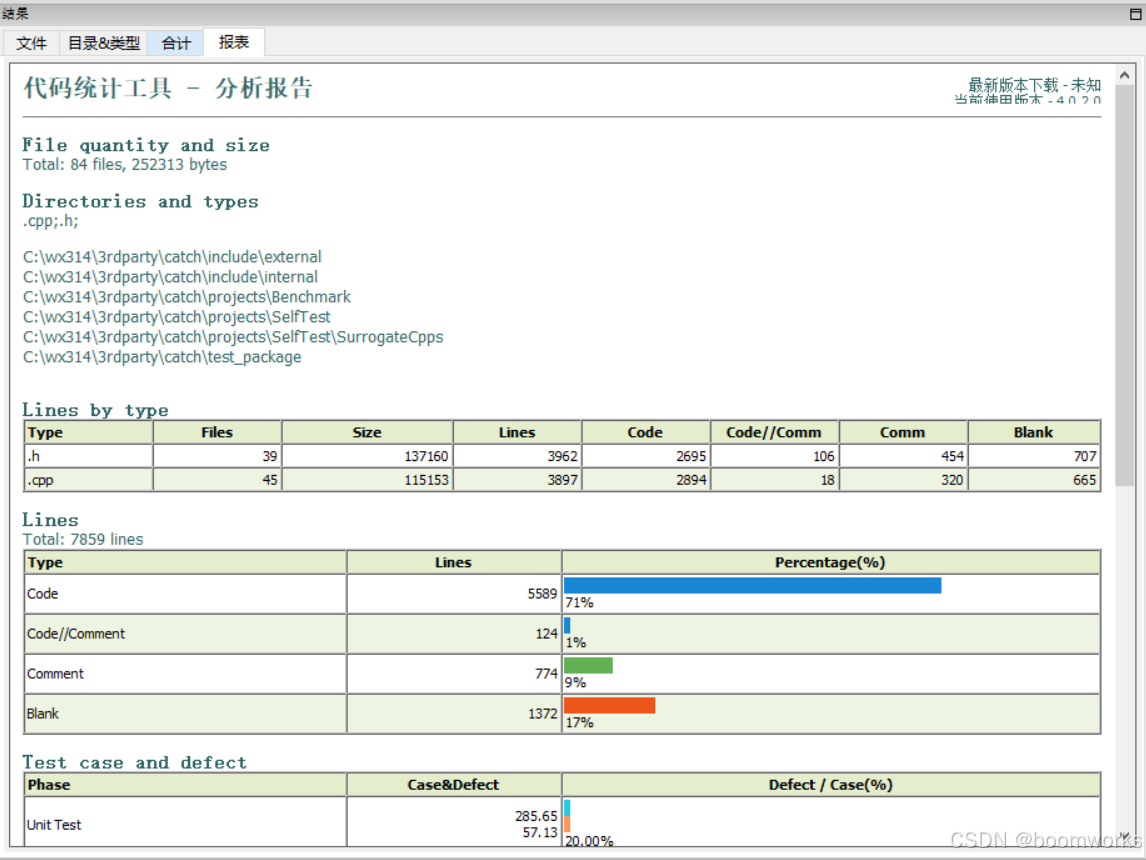Click lines value 3897
The image size is (1146, 860).
(562, 480)
